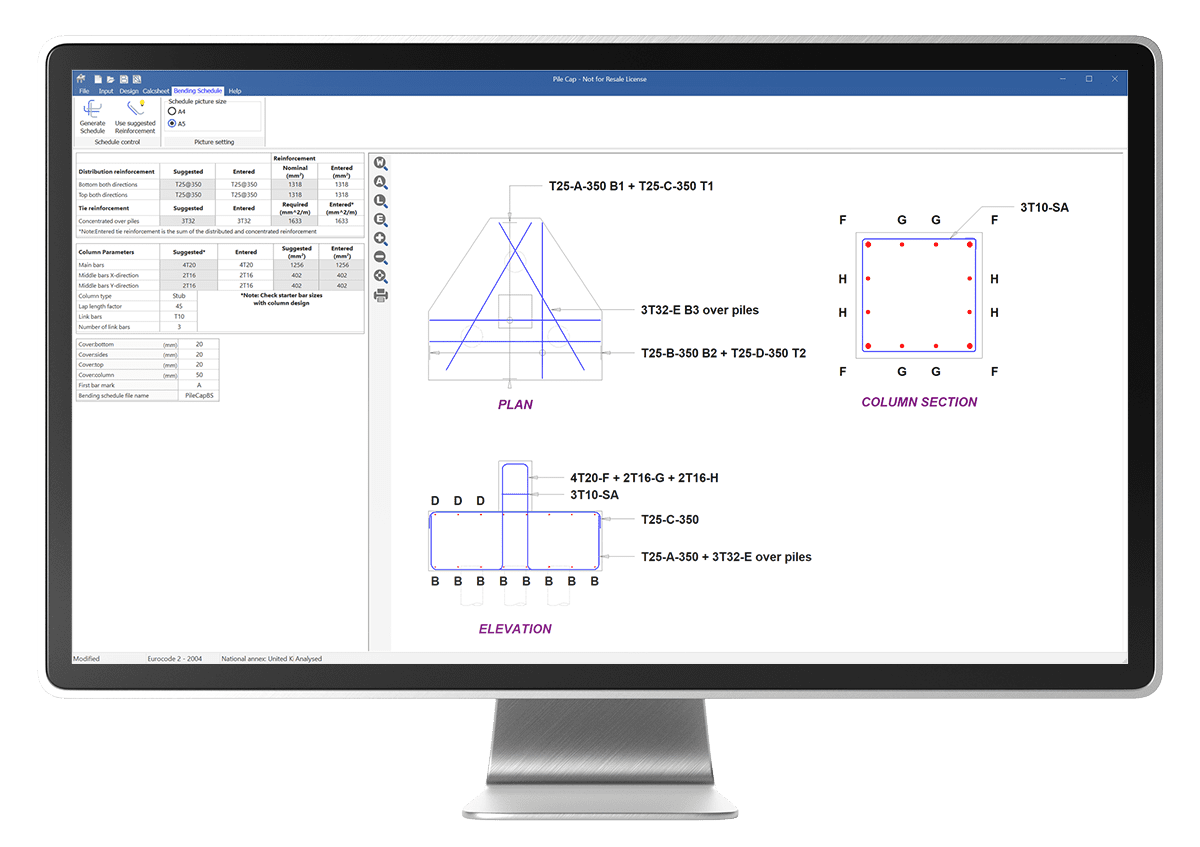Click the zoom extents (E) magnifier
The image size is (1200, 847).
point(380,220)
